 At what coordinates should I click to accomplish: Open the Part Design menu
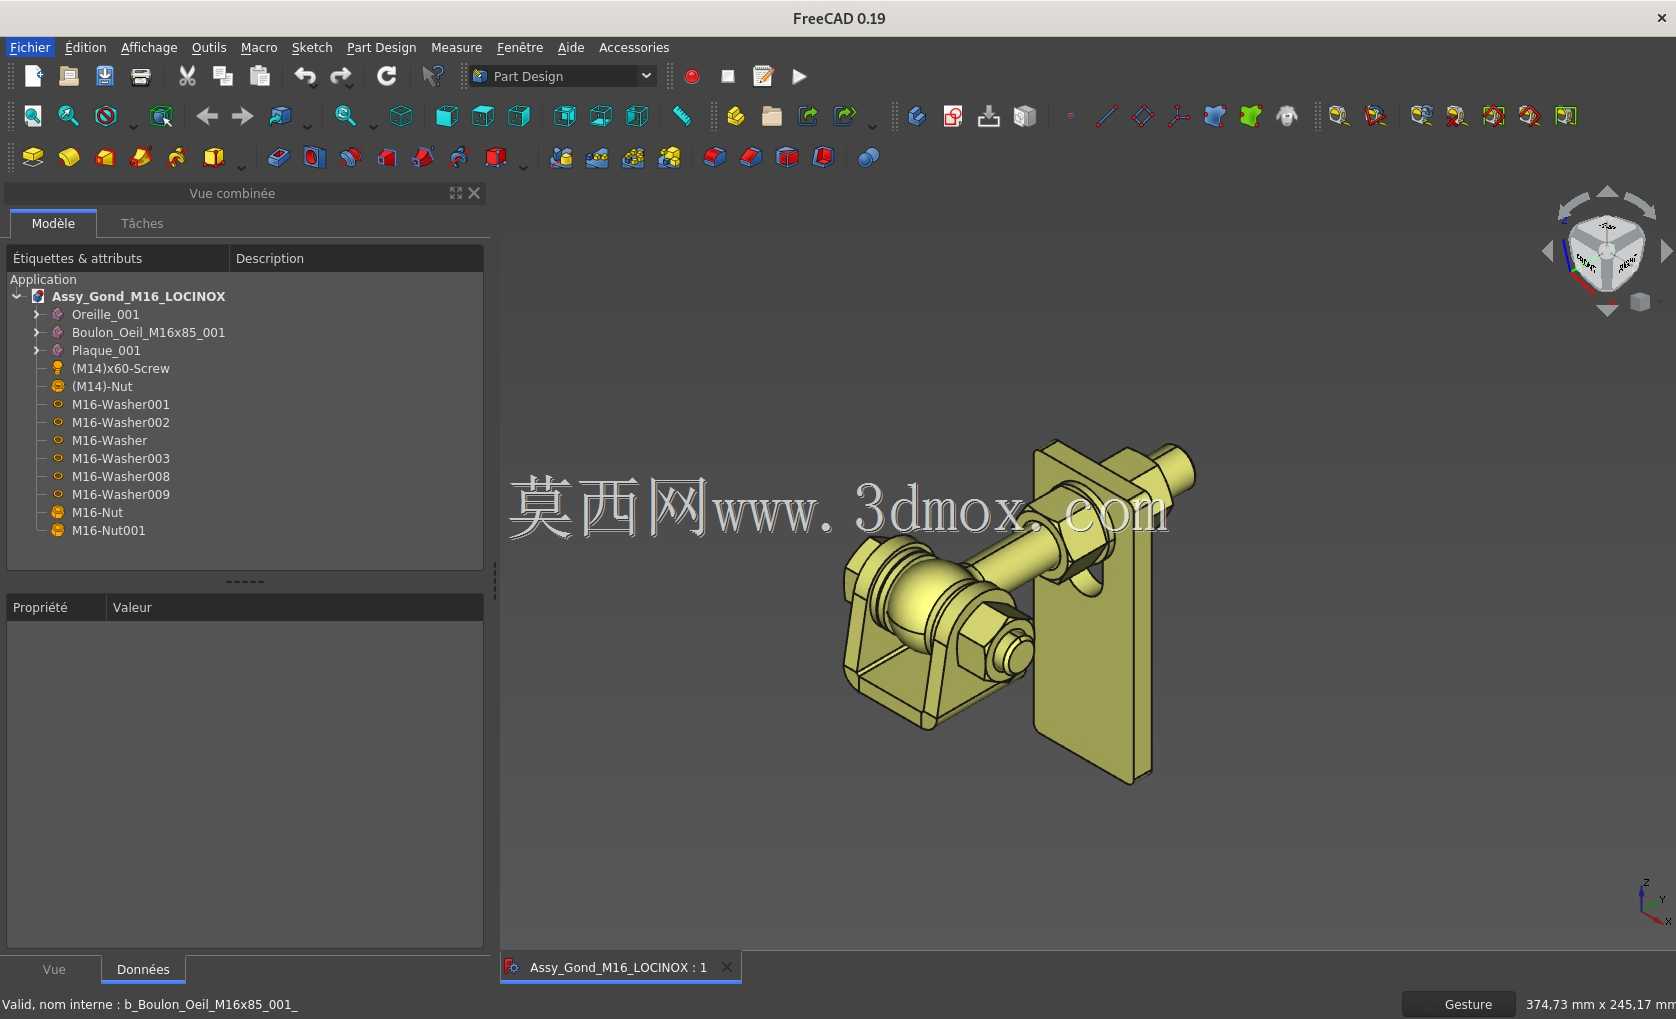tap(381, 47)
